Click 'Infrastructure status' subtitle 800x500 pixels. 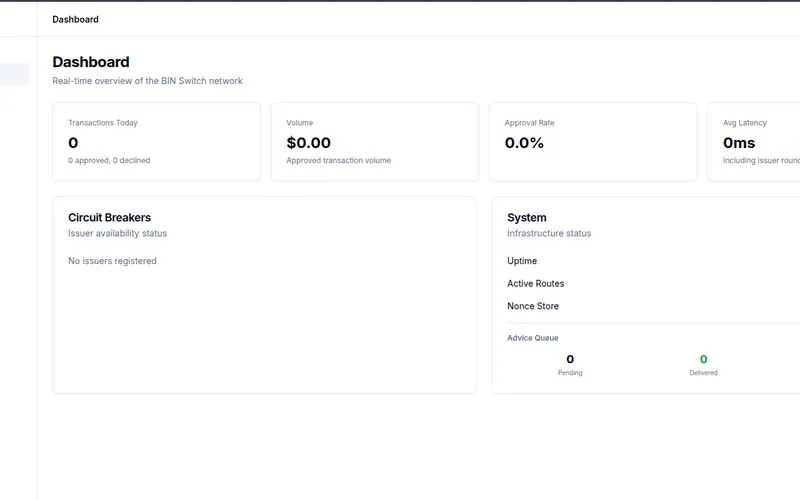[549, 233]
